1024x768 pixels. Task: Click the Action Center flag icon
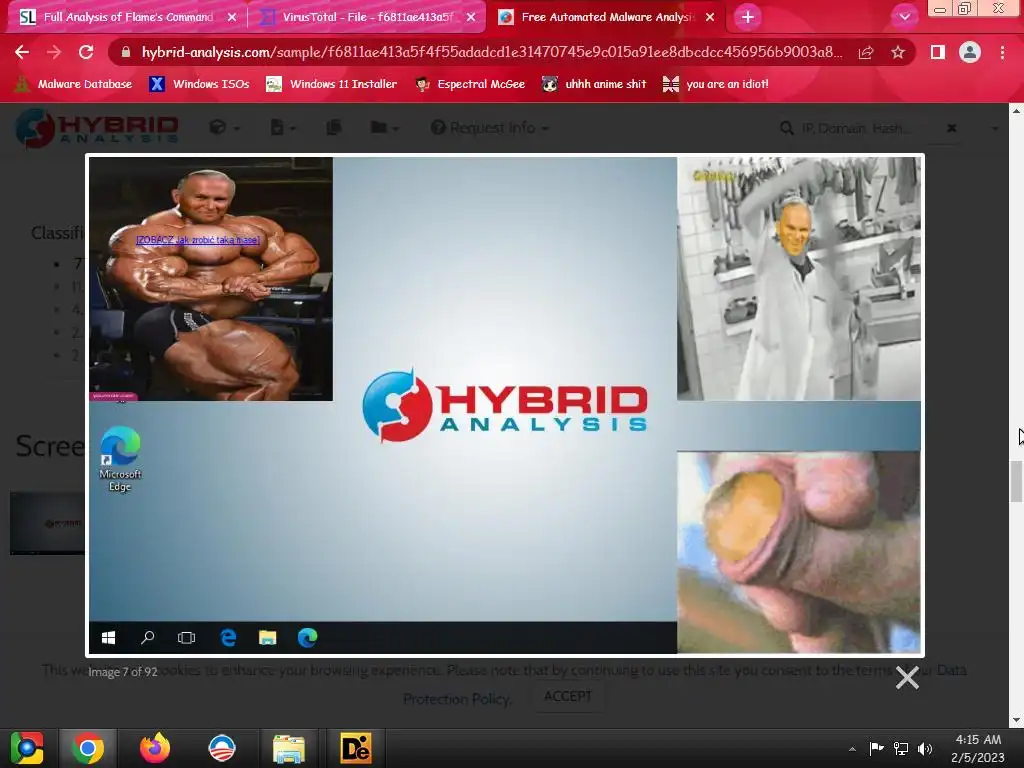pyautogui.click(x=876, y=748)
